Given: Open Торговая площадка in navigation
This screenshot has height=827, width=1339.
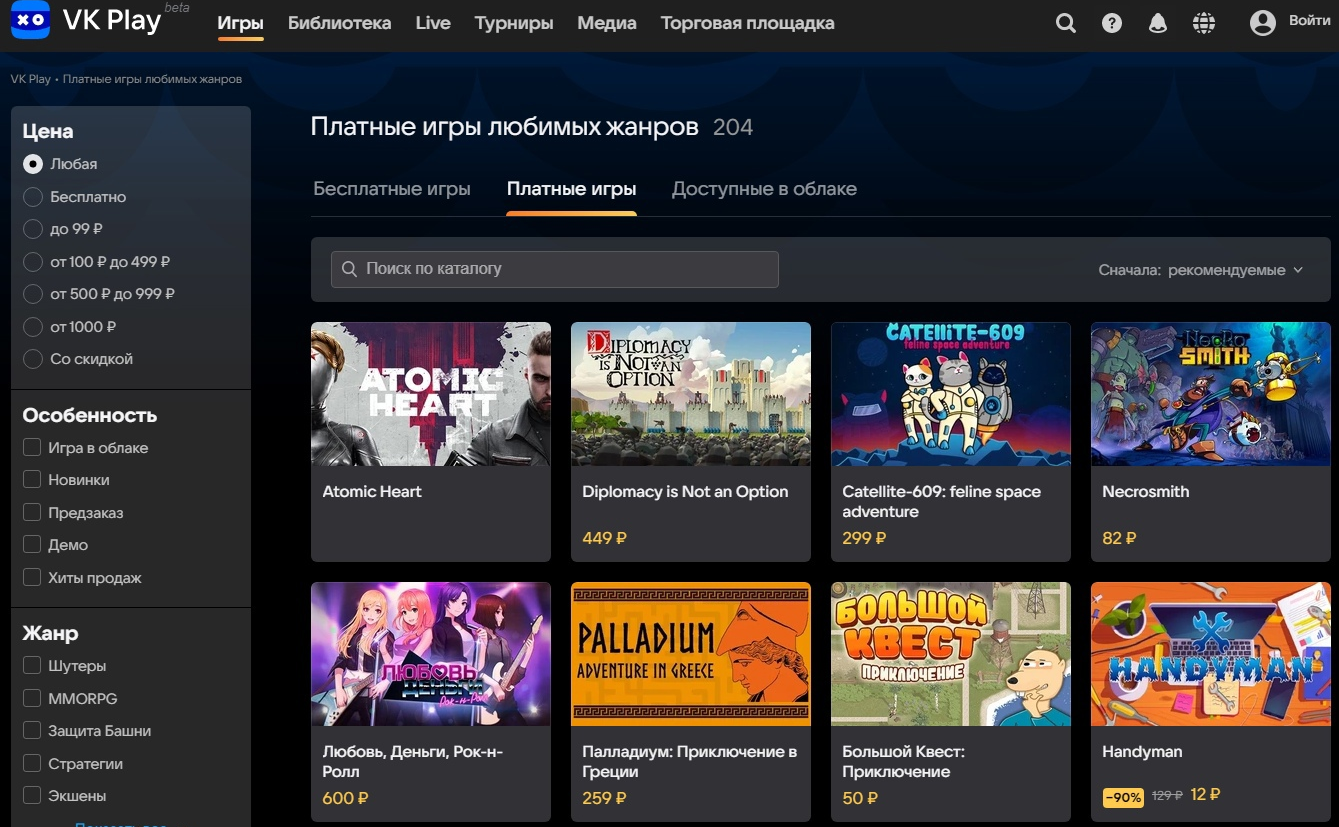Looking at the screenshot, I should (x=748, y=23).
